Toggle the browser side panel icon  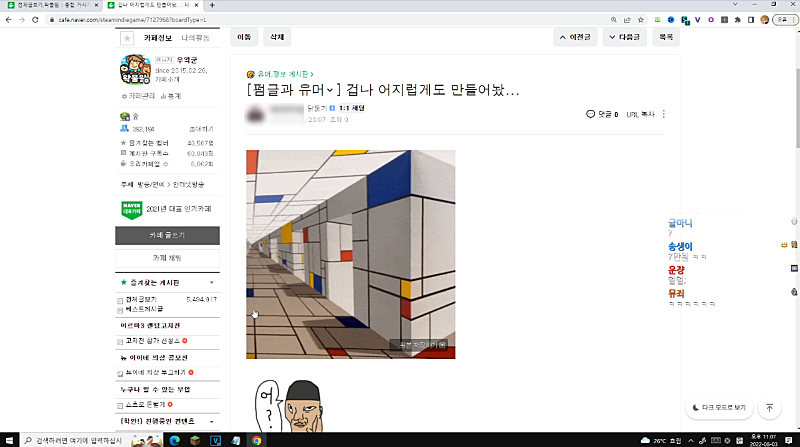point(751,20)
